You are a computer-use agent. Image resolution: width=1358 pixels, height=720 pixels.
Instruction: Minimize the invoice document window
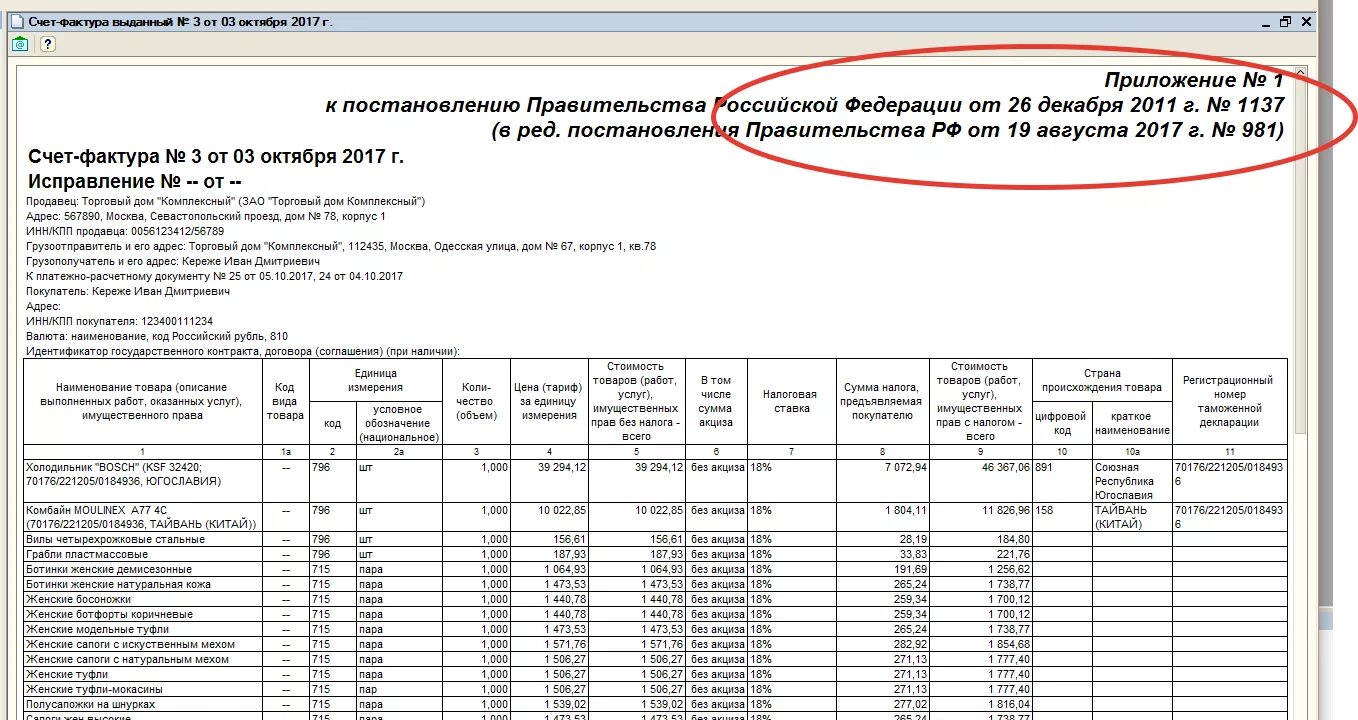pos(1265,21)
